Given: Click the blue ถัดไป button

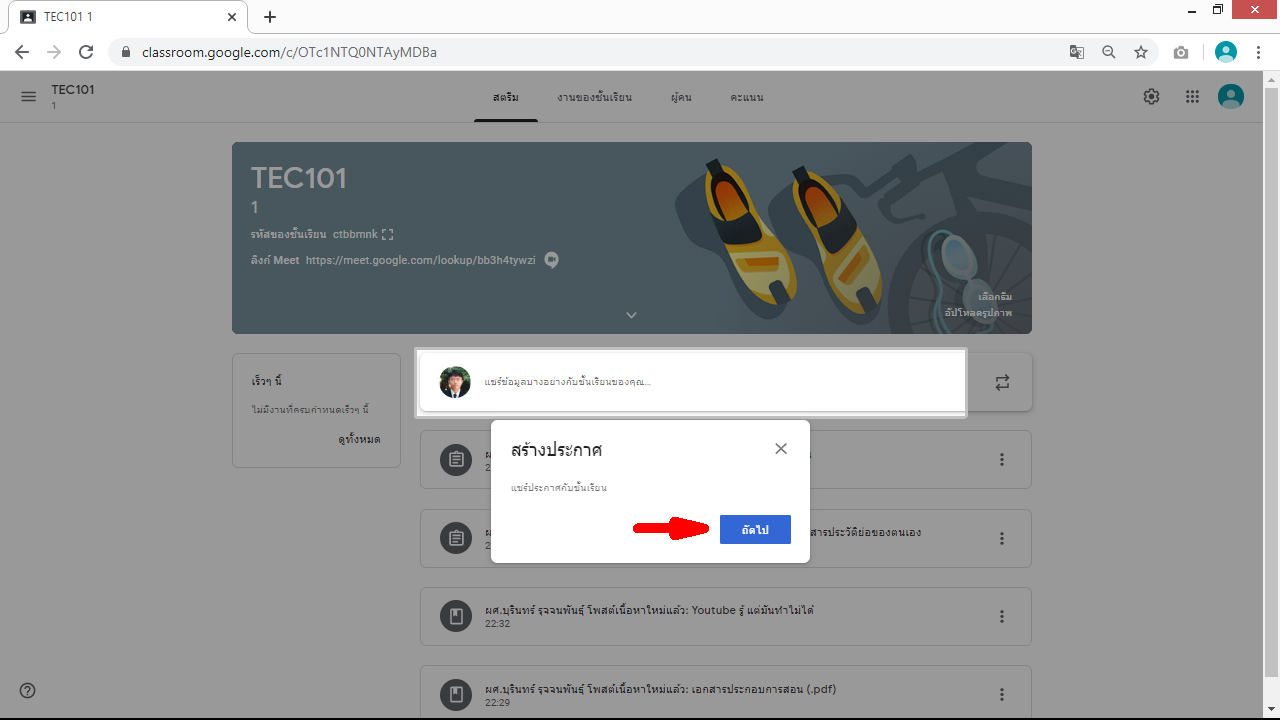Looking at the screenshot, I should [x=755, y=530].
